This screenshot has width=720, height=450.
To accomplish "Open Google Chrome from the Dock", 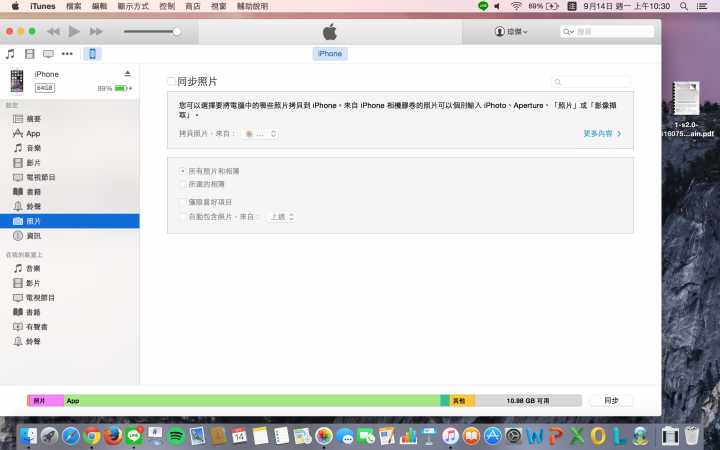I will pos(92,436).
